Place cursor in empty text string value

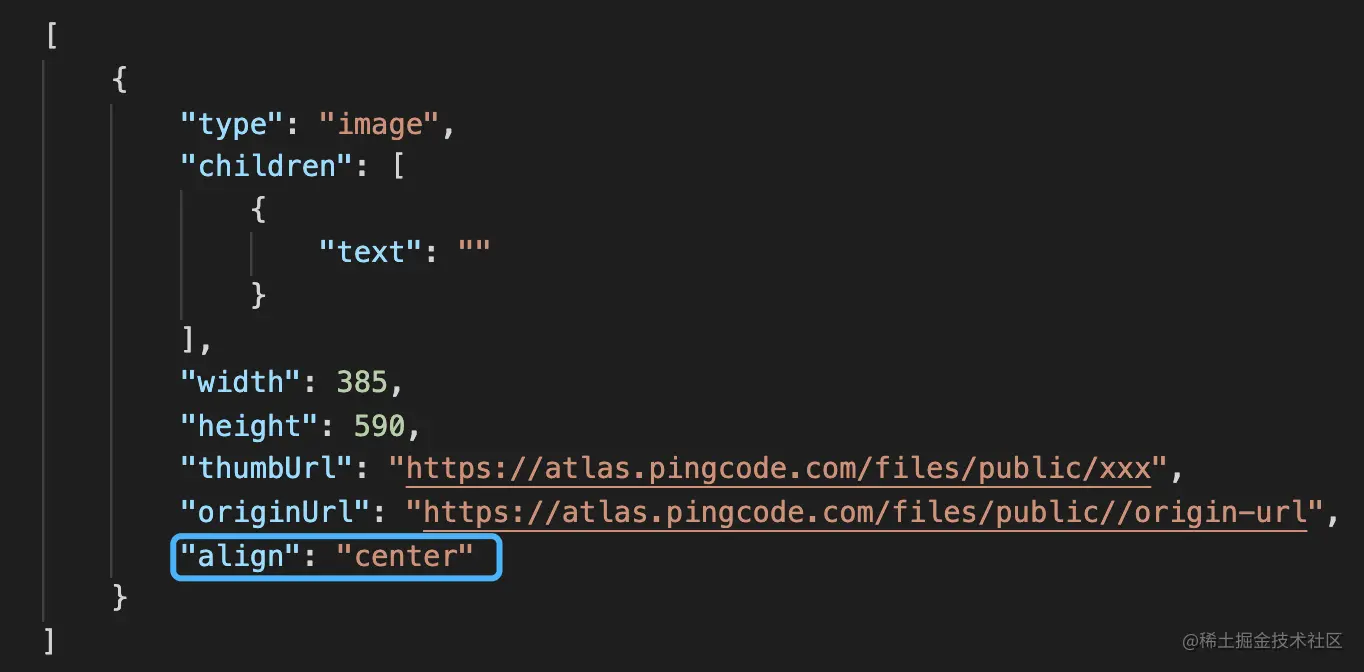[x=474, y=252]
